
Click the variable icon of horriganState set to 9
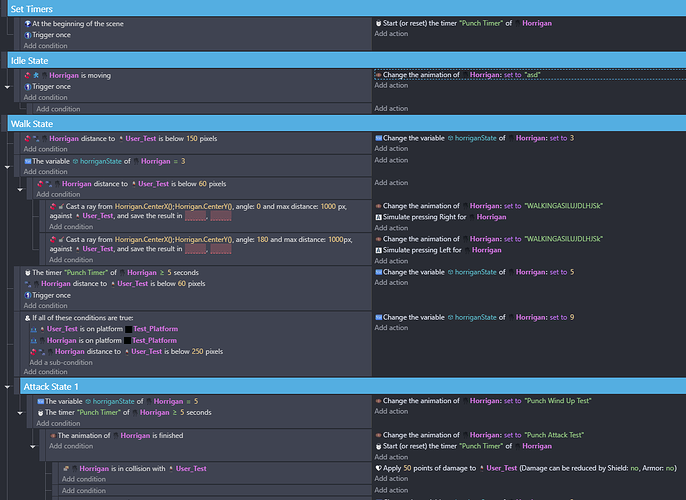[378, 318]
